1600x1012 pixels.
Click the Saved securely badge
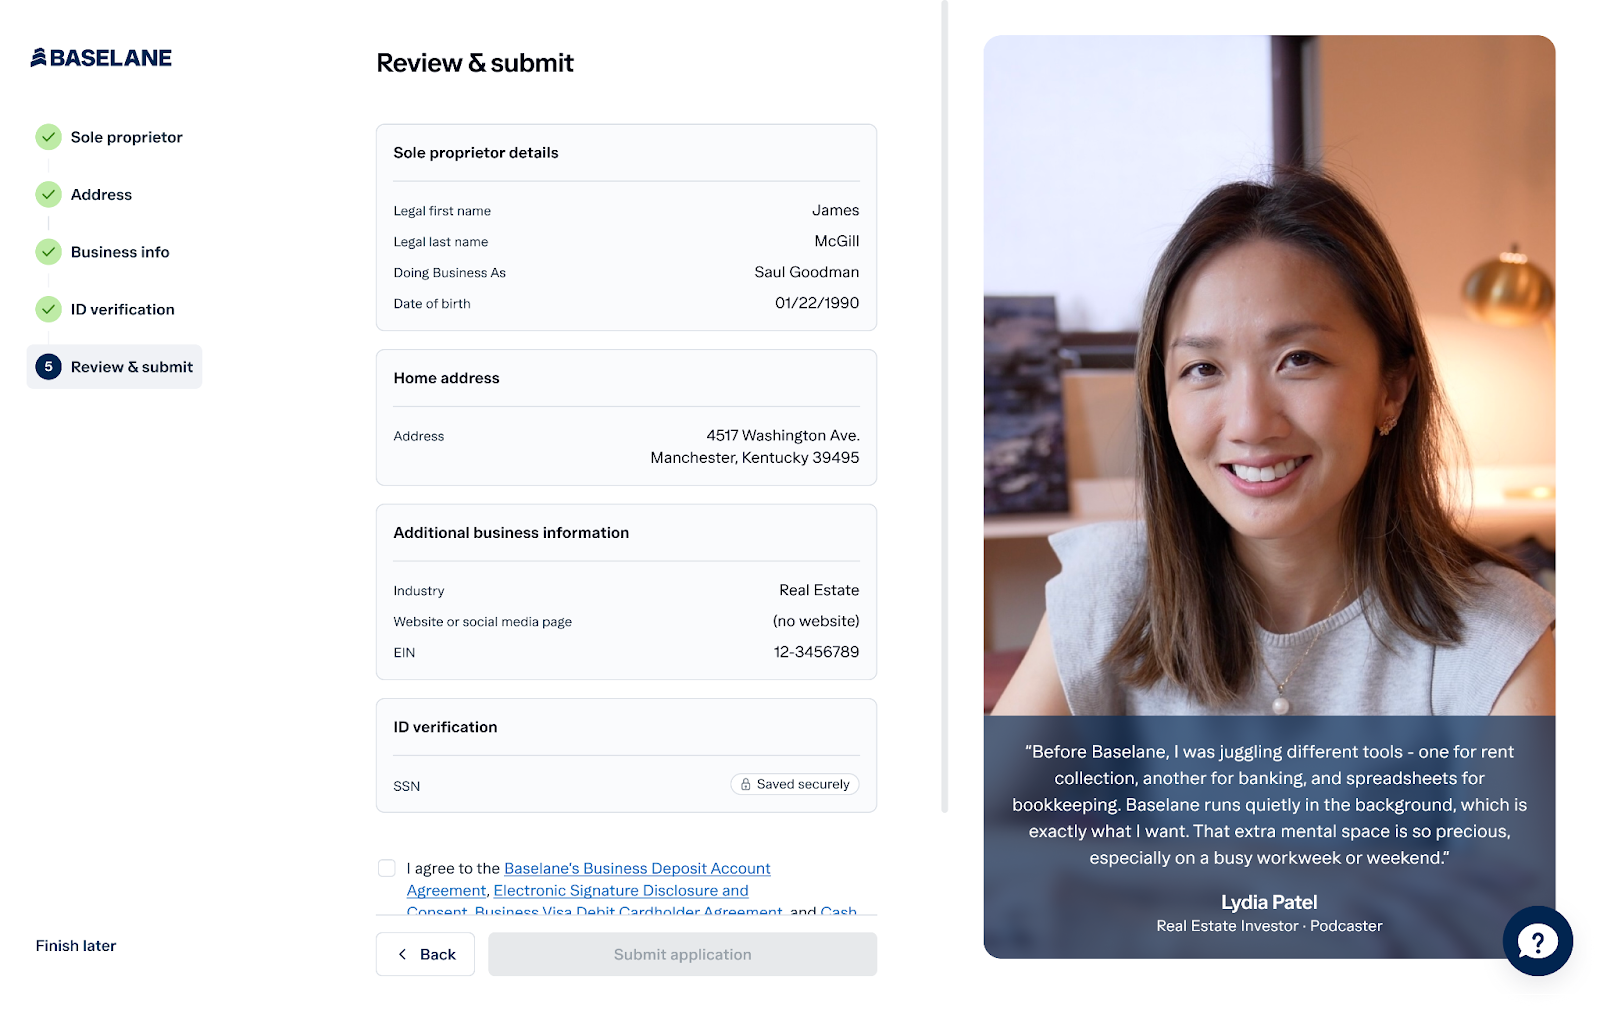(795, 785)
